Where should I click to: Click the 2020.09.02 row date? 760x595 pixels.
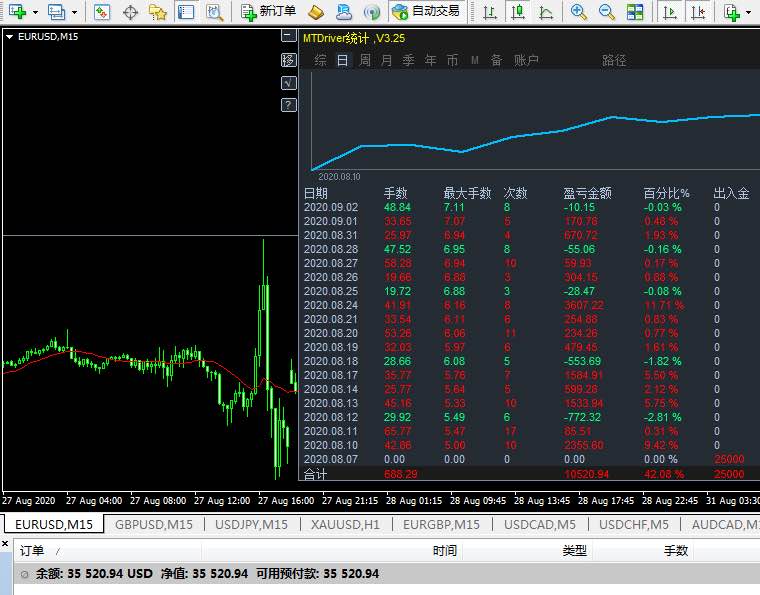[331, 207]
